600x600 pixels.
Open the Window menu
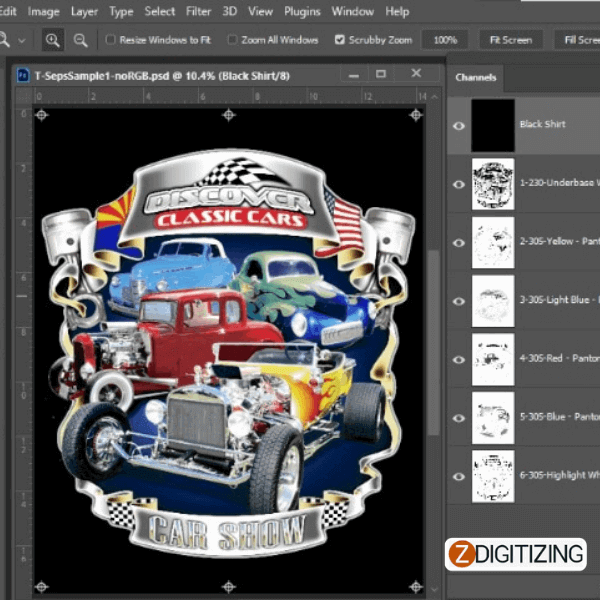[x=352, y=12]
